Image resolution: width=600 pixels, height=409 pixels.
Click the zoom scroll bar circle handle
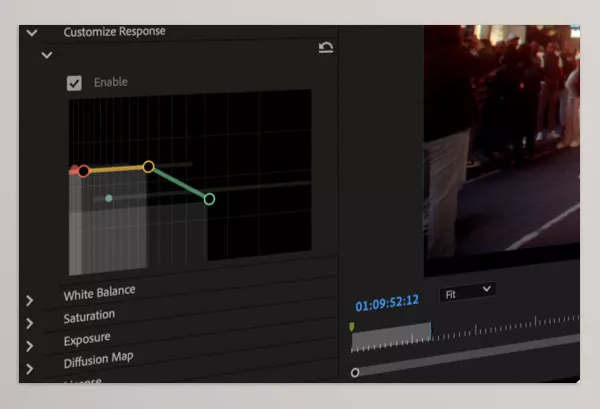click(x=355, y=373)
